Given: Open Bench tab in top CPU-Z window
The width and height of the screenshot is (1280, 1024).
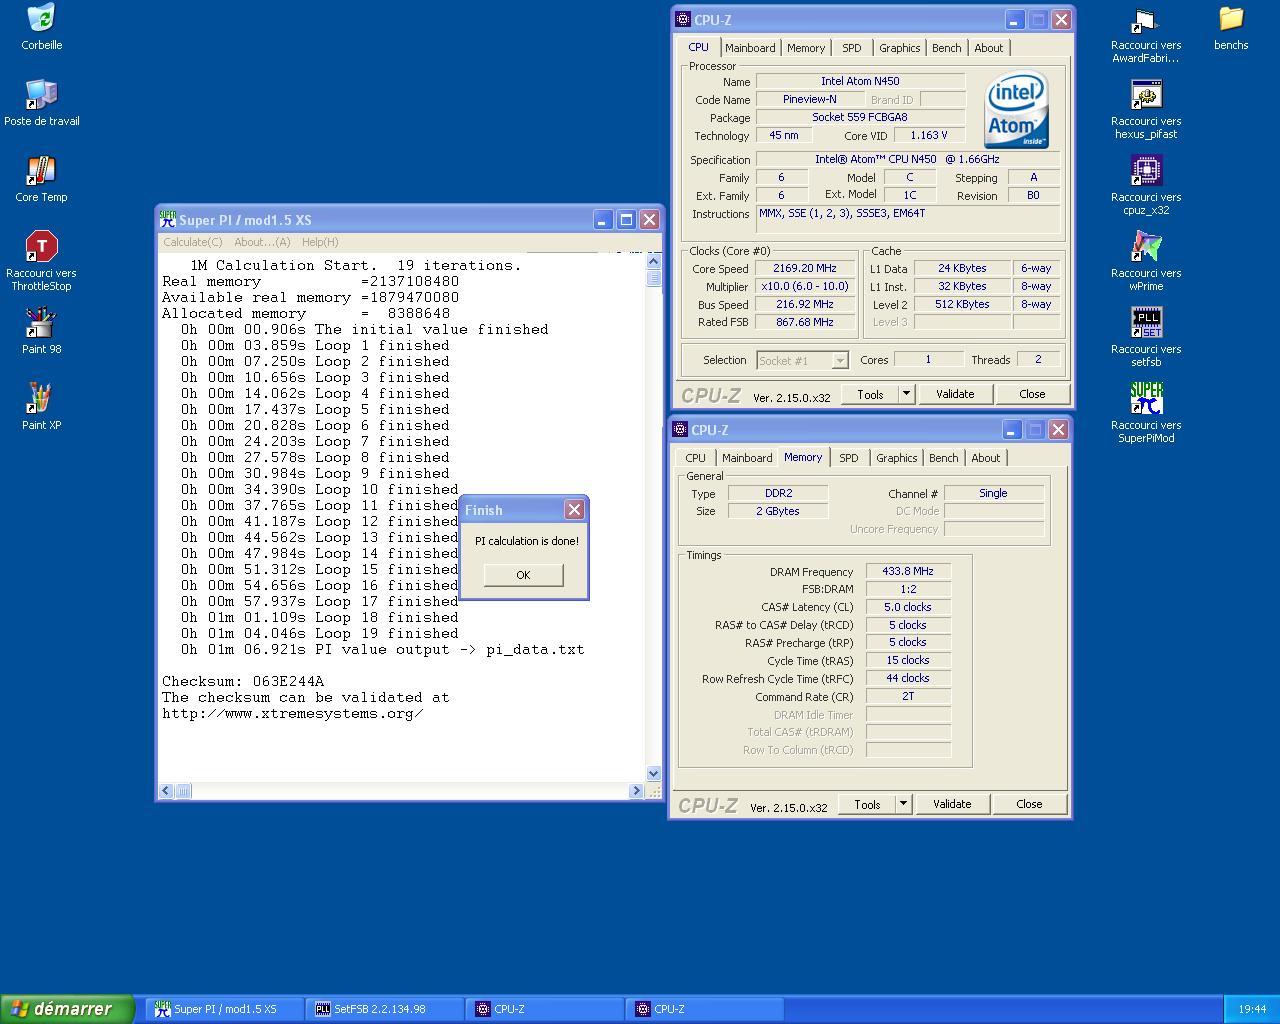Looking at the screenshot, I should (x=946, y=48).
